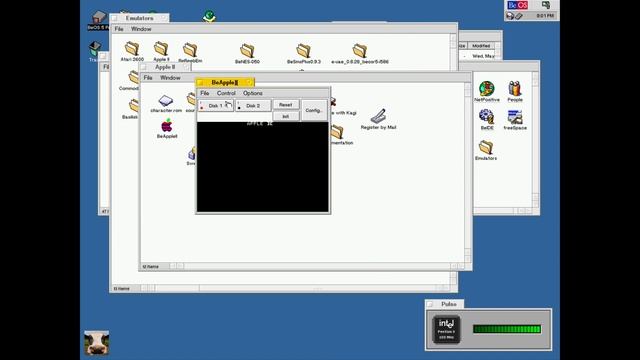Click the clock in the Deskbar tray
Viewport: 640px width, 360px height.
pyautogui.click(x=545, y=16)
